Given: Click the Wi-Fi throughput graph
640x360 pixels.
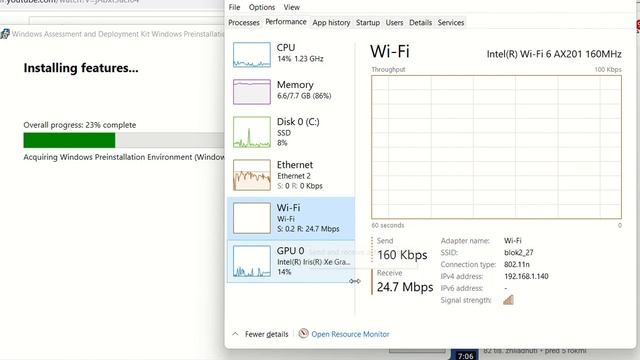Looking at the screenshot, I should [496, 147].
